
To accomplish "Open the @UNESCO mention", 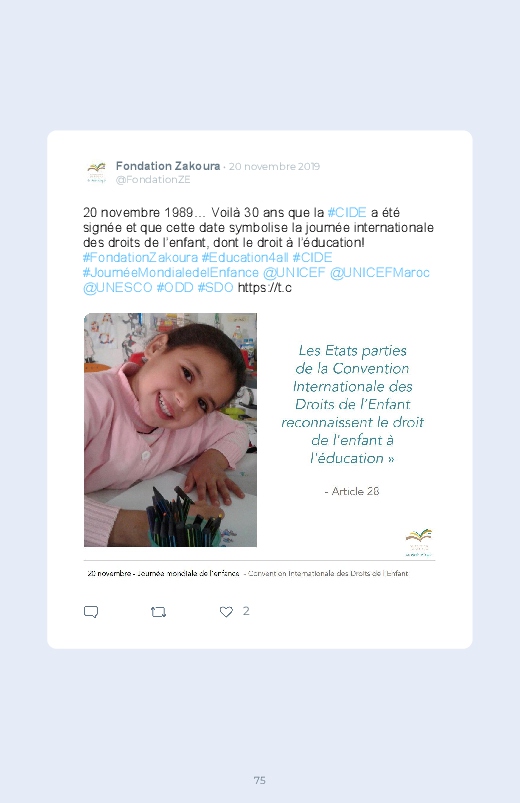I will coord(118,288).
